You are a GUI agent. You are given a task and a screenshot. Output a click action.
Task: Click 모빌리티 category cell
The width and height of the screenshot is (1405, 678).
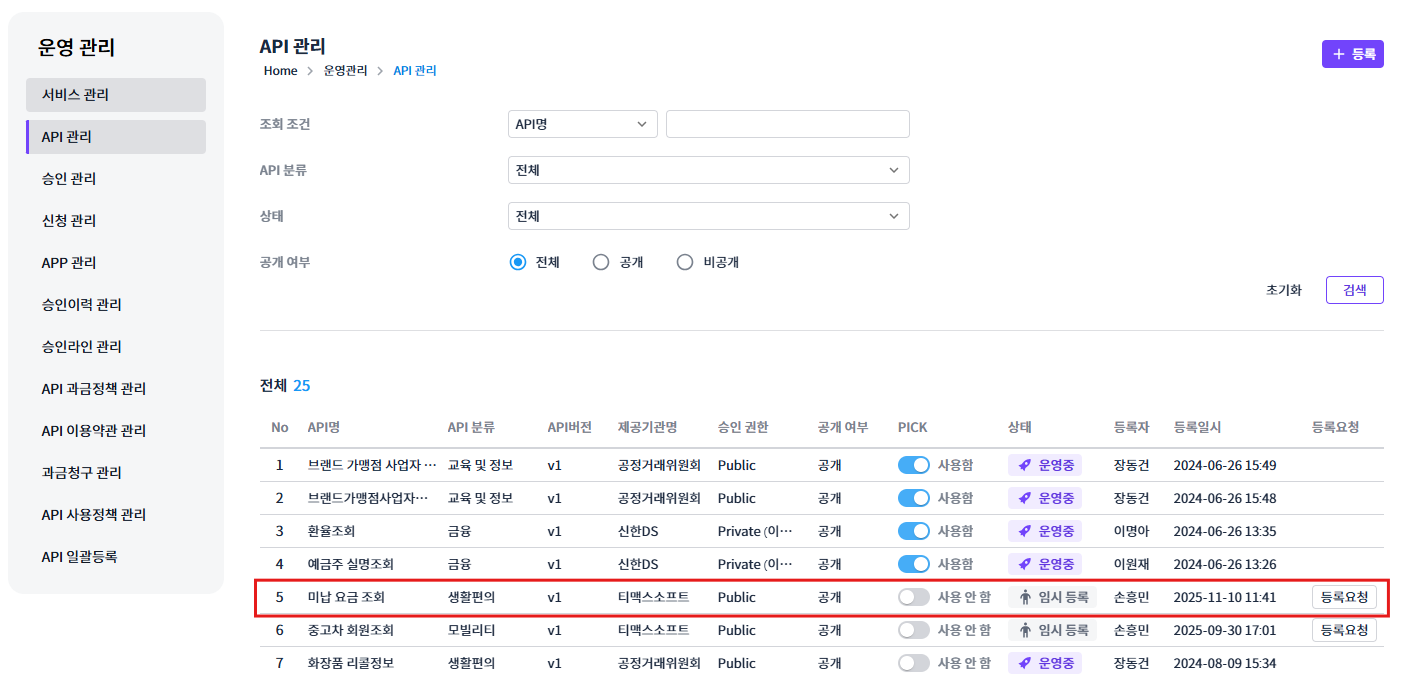click(x=471, y=630)
